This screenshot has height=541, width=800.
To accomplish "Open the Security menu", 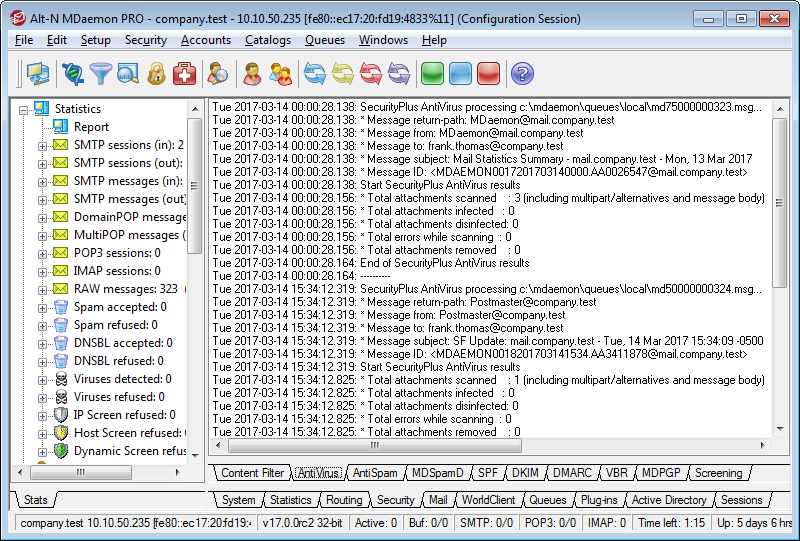I will pyautogui.click(x=145, y=40).
